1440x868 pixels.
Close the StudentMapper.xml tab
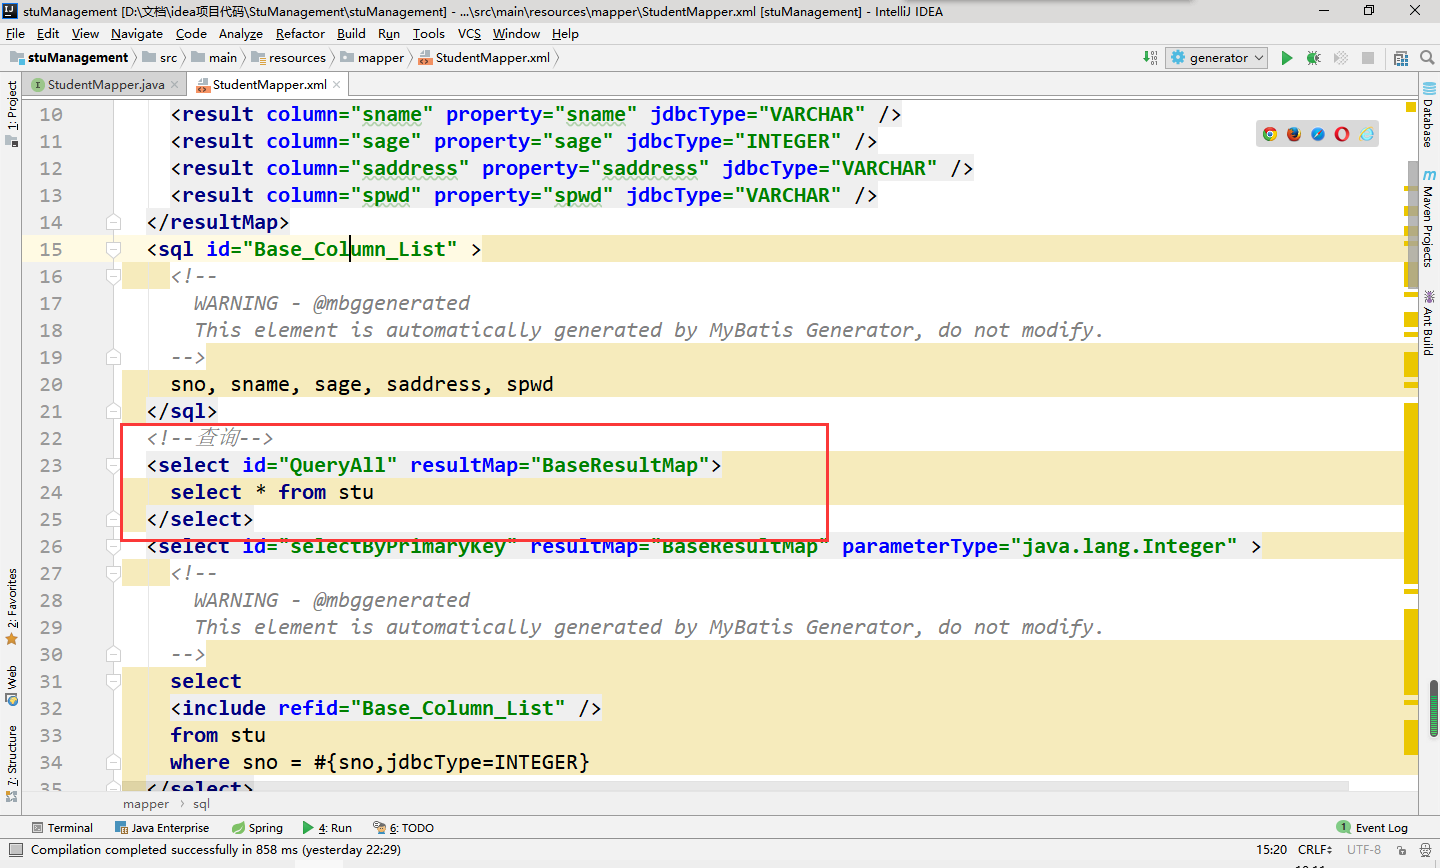coord(337,85)
